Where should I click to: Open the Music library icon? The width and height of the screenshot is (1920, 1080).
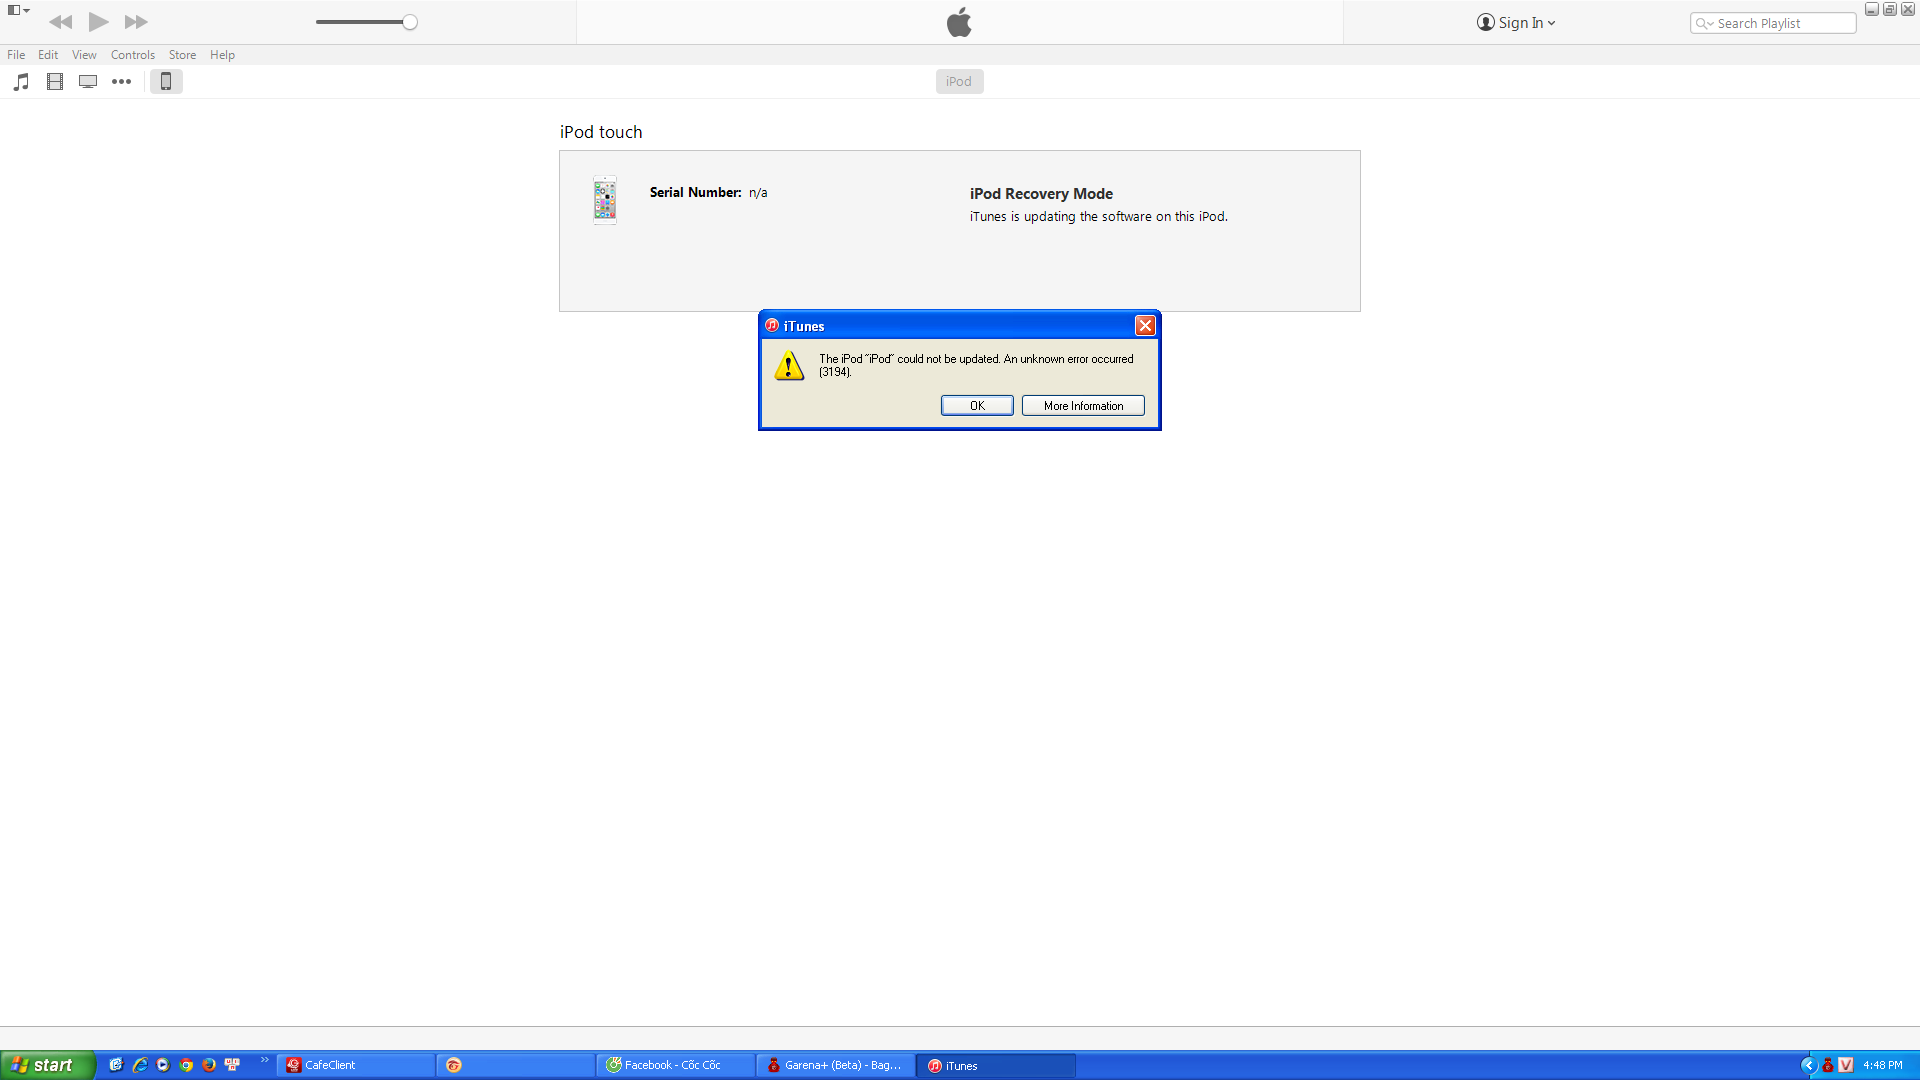pos(21,82)
